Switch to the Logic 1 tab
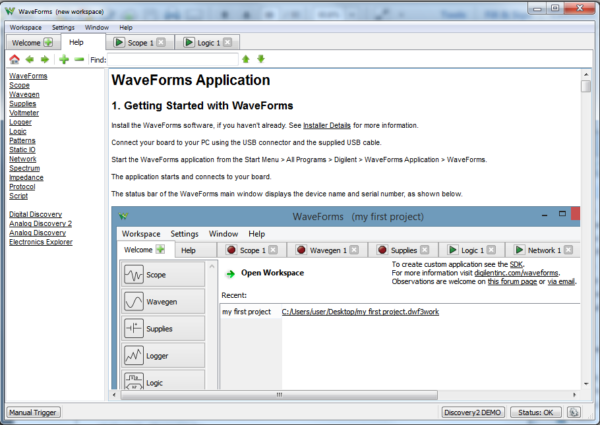Image resolution: width=600 pixels, height=425 pixels. (x=209, y=43)
